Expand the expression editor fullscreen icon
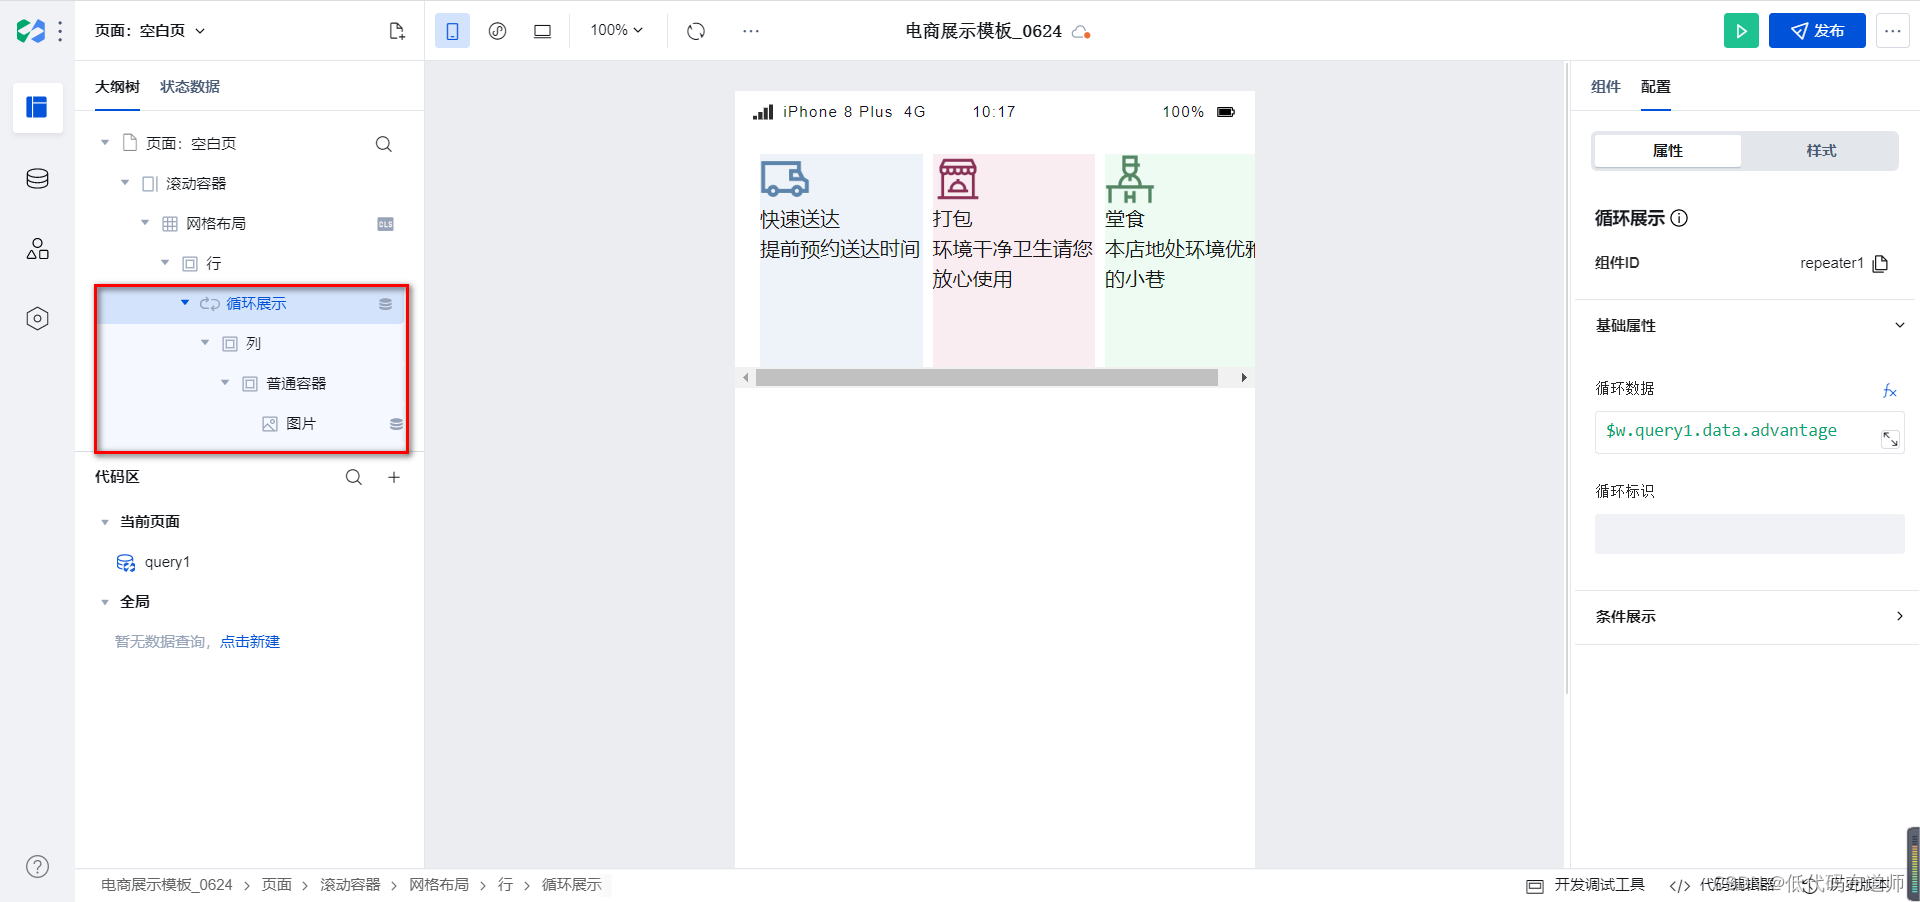 1890,439
